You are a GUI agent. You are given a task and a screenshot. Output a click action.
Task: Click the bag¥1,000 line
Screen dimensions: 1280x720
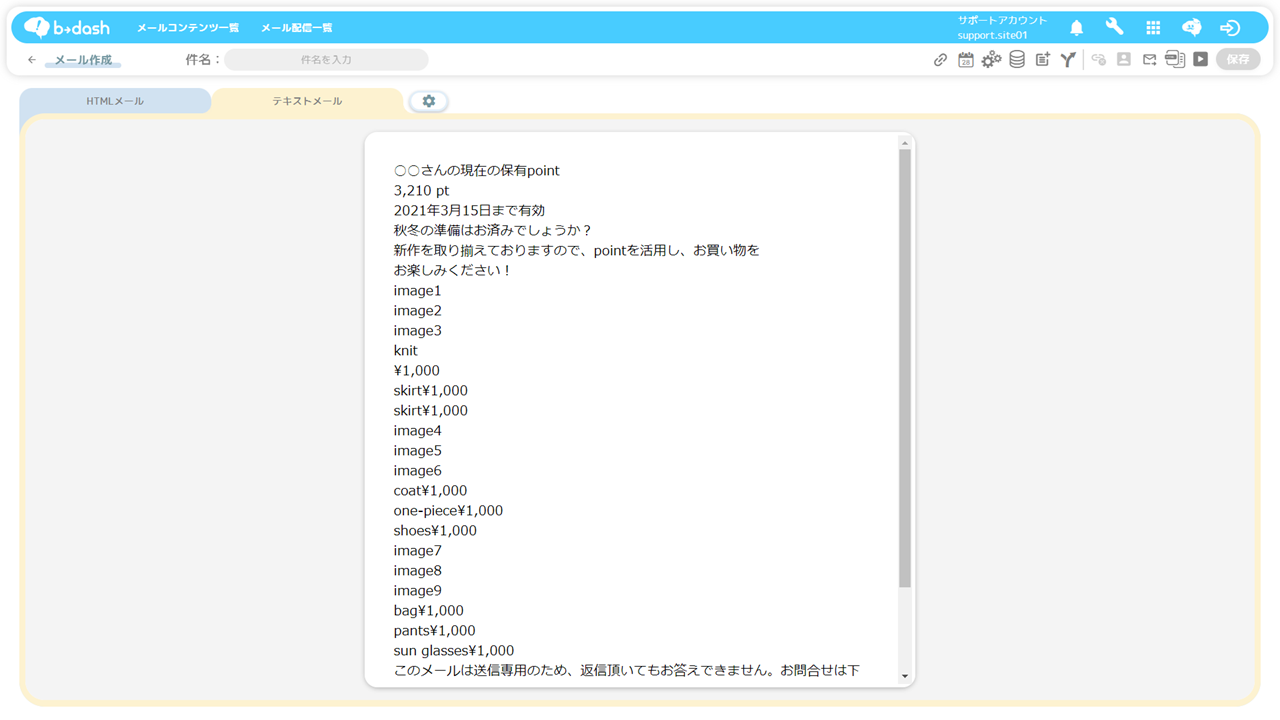428,611
